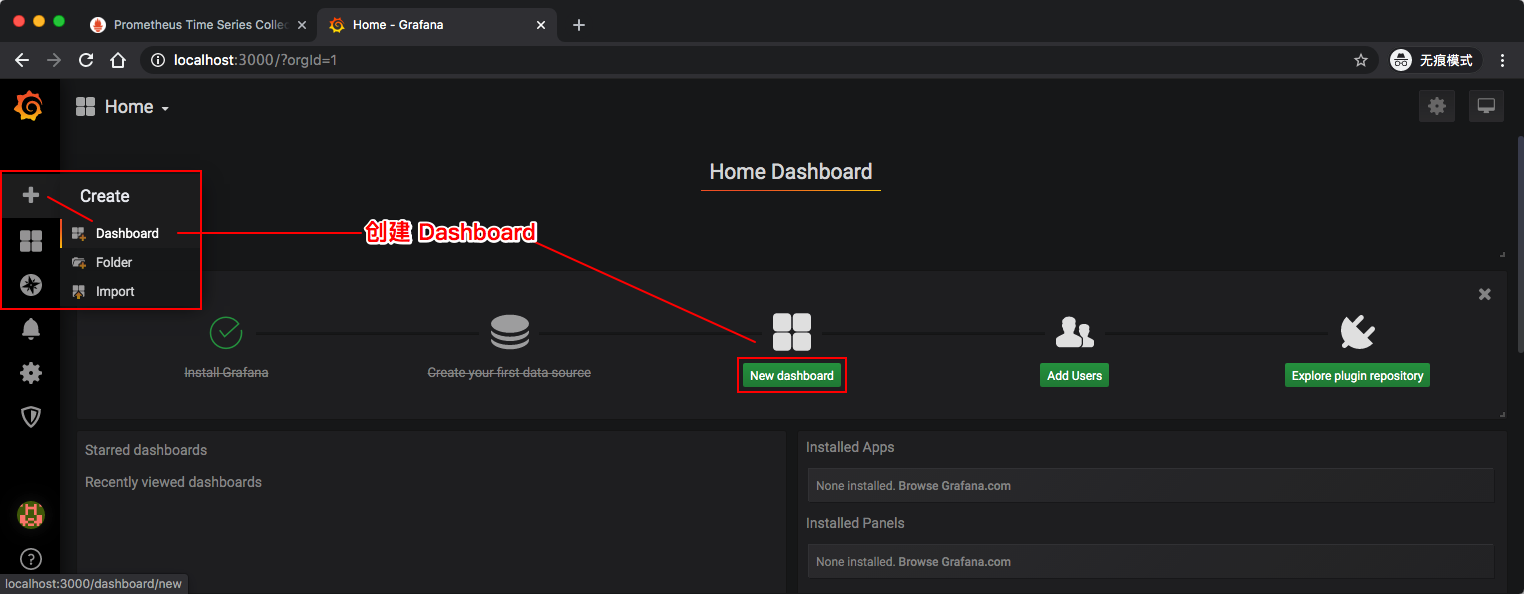
Task: Select Dashboard from the Create menu
Action: 127,233
